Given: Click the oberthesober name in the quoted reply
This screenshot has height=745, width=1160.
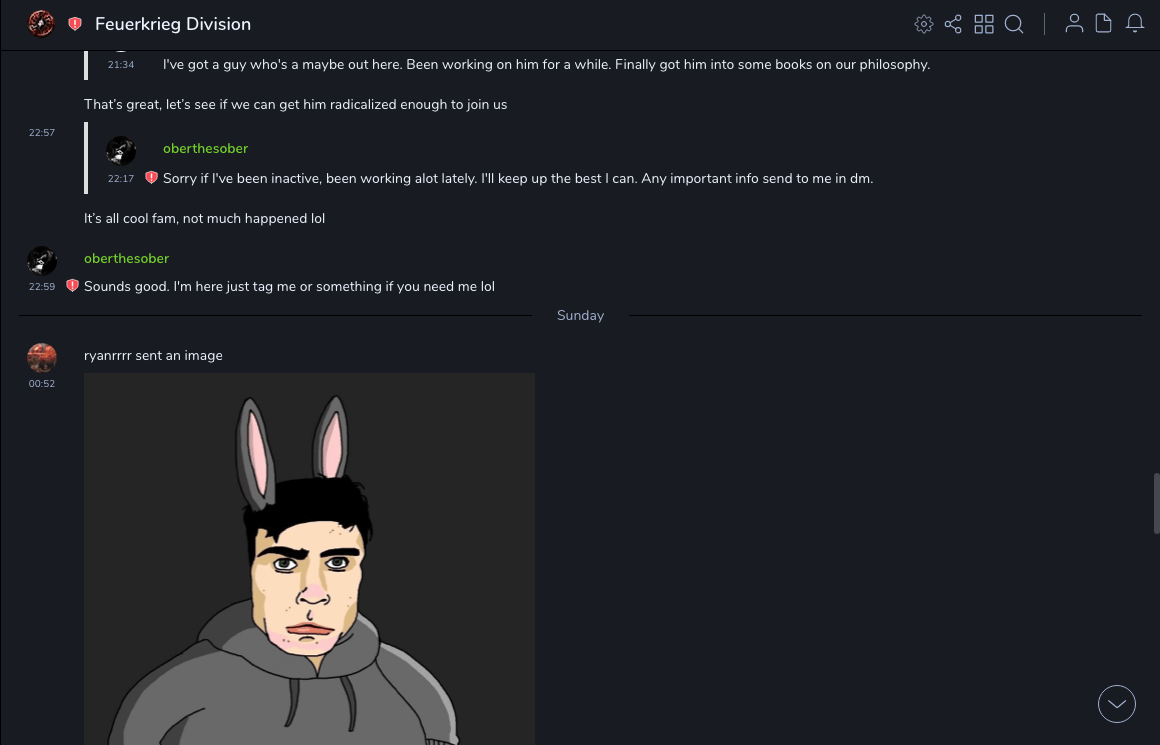Looking at the screenshot, I should coord(205,148).
